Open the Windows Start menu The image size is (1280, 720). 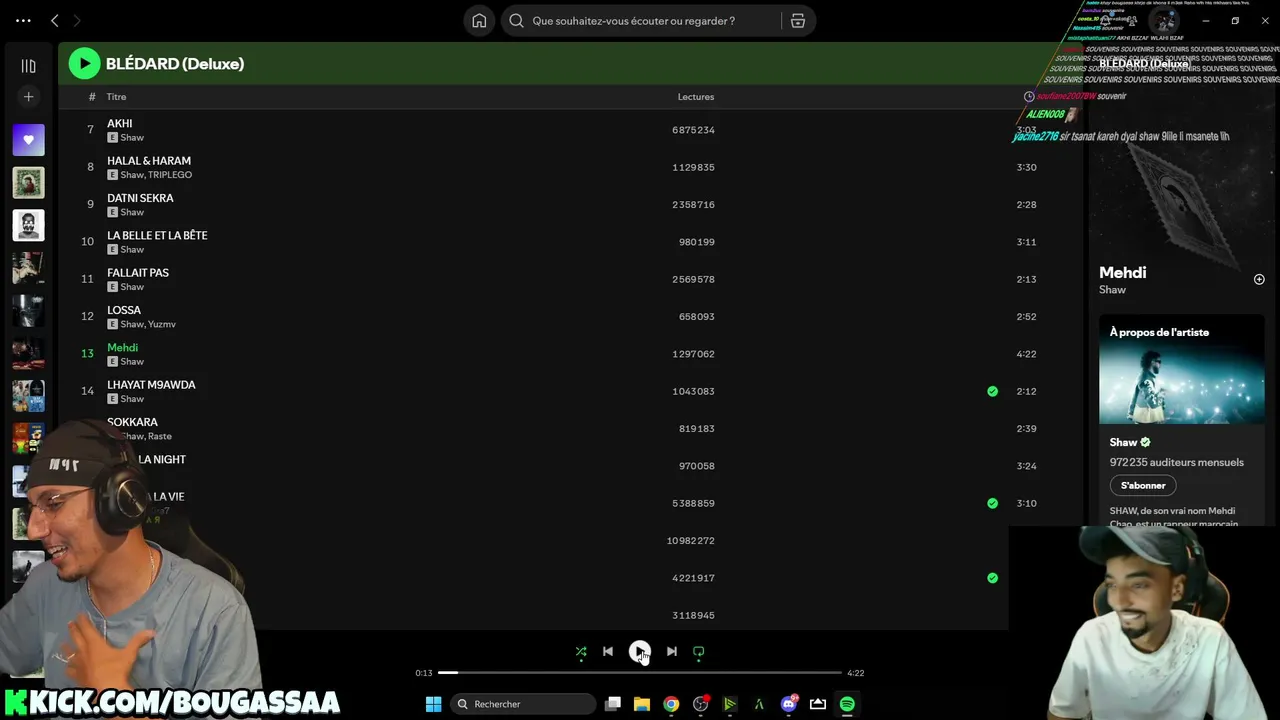[433, 704]
